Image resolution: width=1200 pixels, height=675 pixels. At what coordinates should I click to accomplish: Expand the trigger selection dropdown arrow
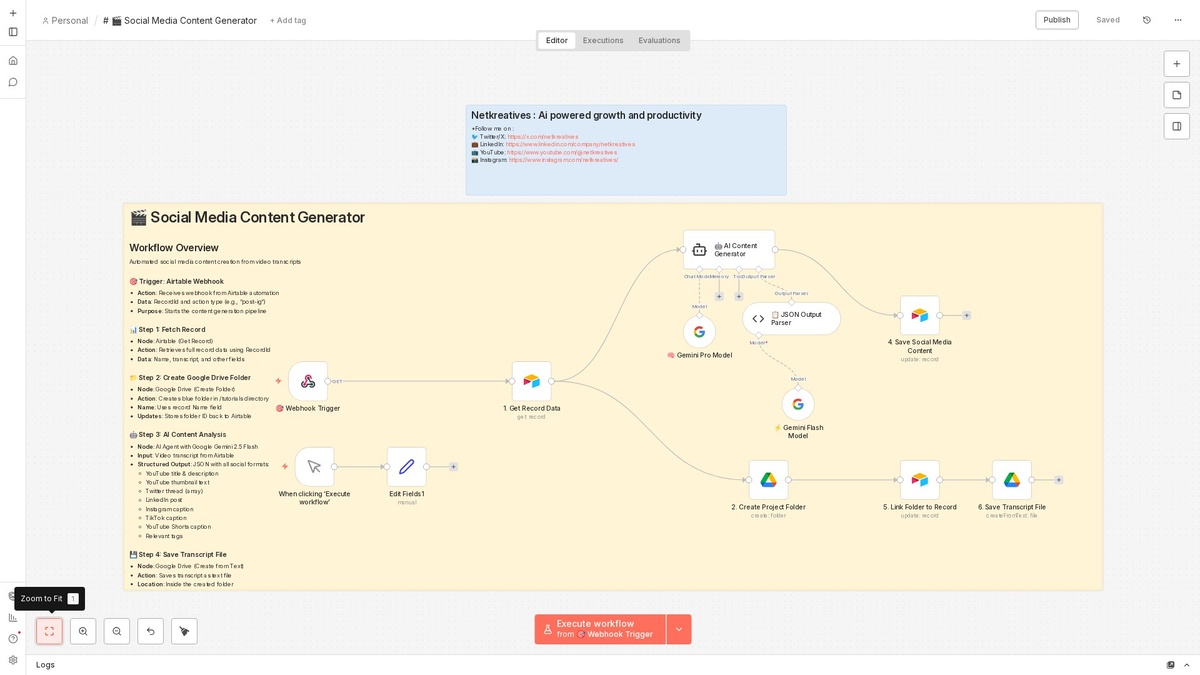(x=679, y=629)
